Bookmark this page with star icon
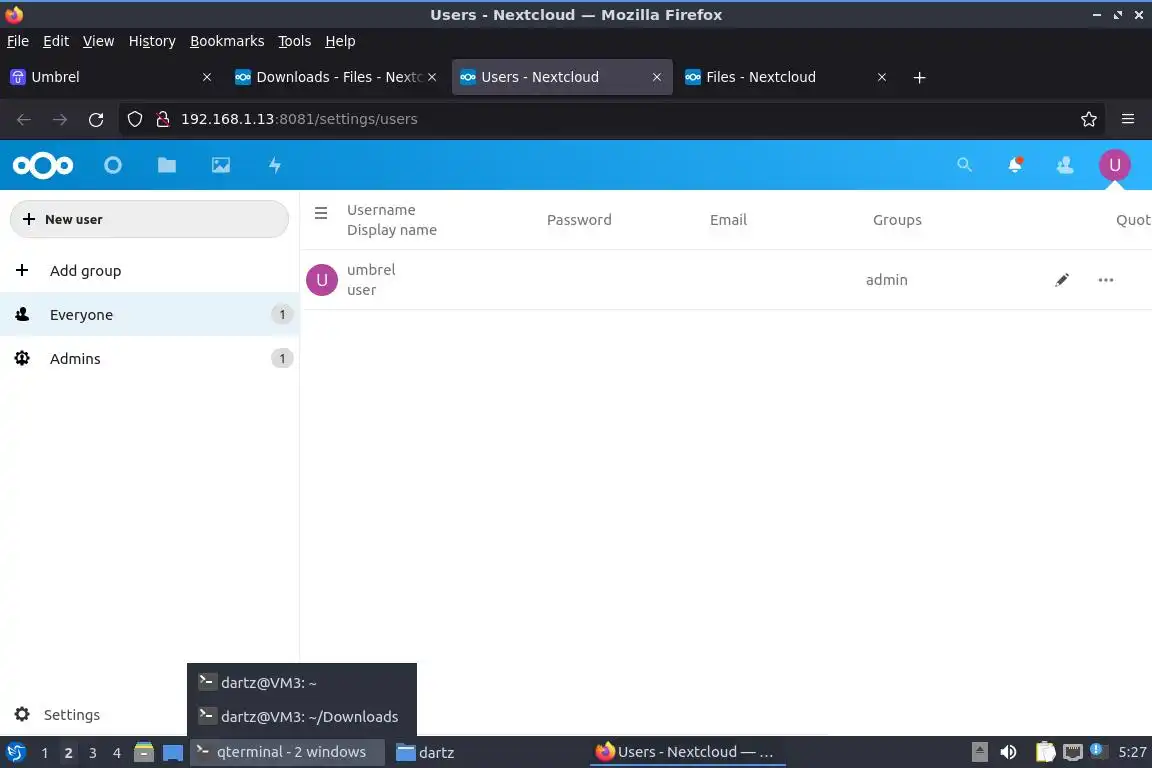 [1088, 119]
